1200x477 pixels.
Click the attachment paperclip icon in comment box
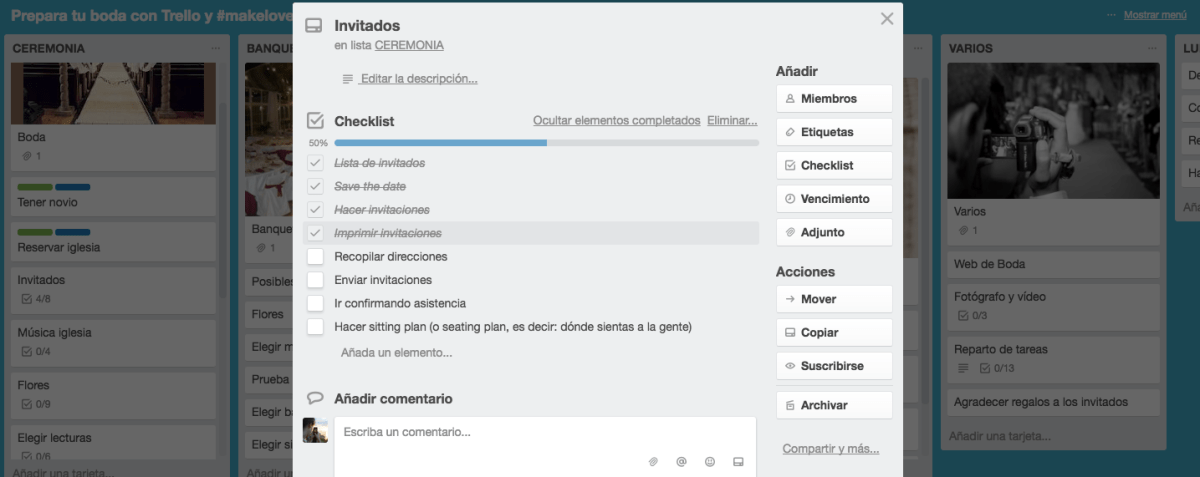click(x=653, y=462)
